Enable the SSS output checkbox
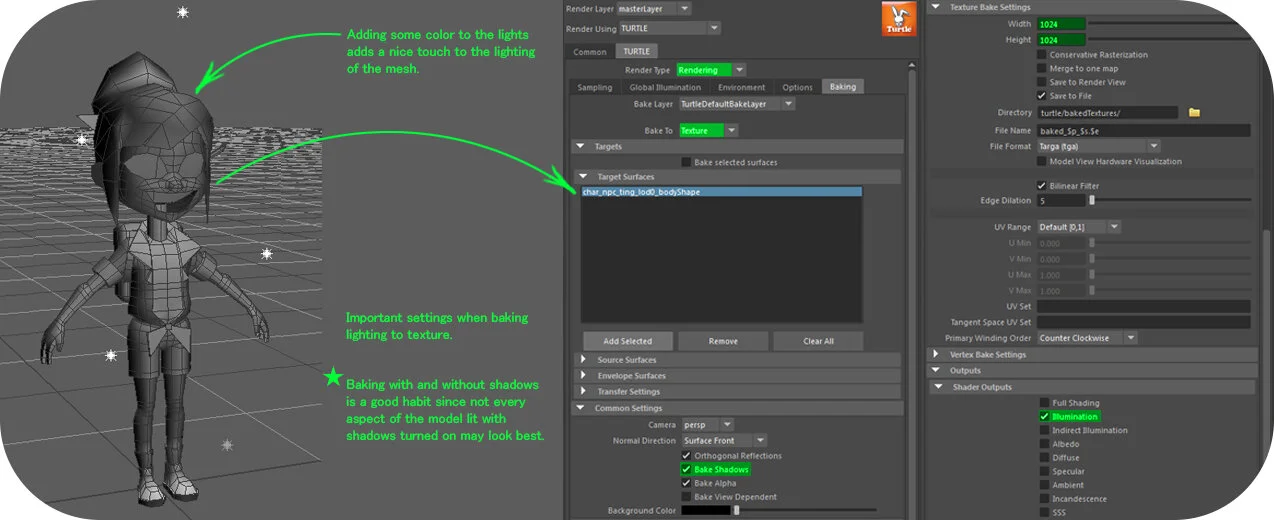Viewport: 1274px width, 520px height. coord(1045,512)
